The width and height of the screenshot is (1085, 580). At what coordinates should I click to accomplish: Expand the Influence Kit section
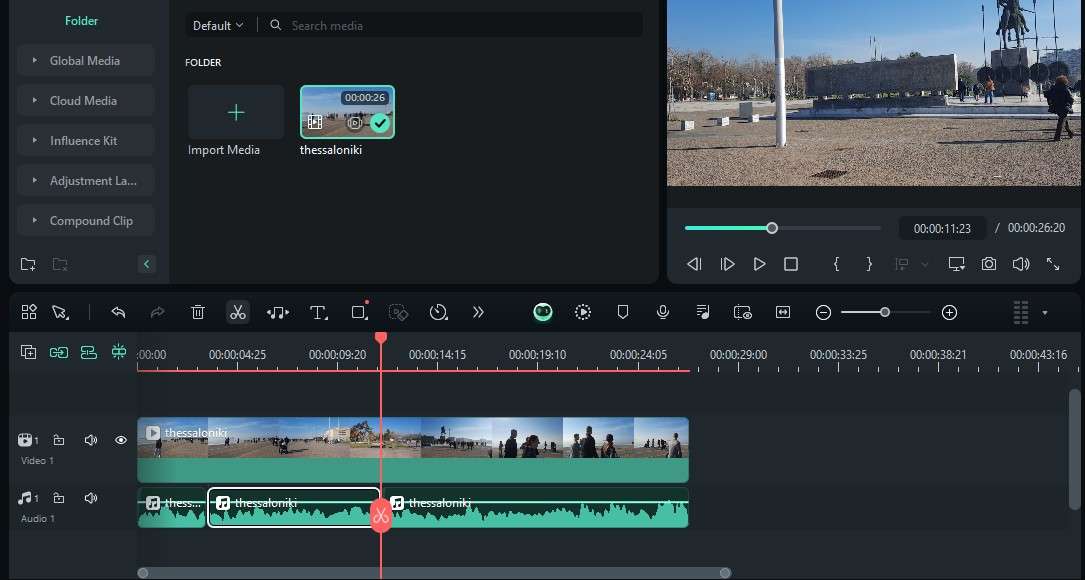pyautogui.click(x=85, y=141)
